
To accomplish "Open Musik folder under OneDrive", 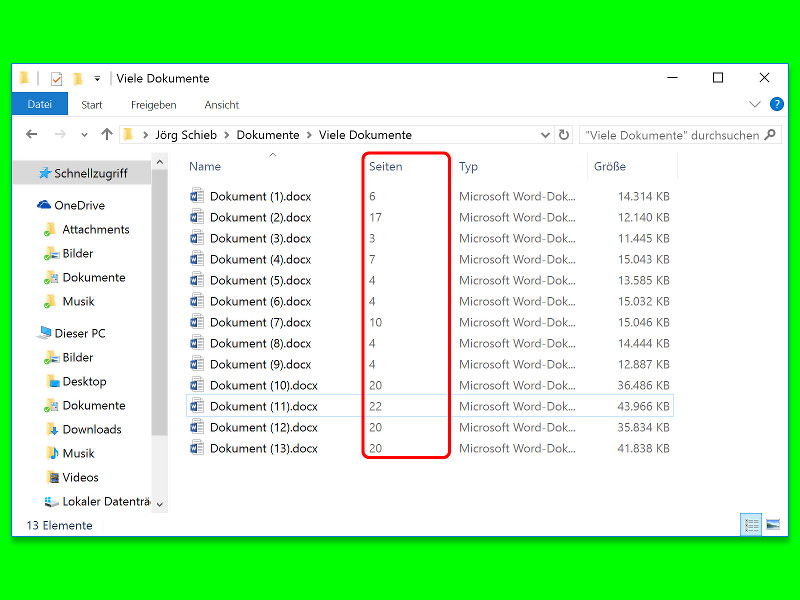I will point(69,302).
